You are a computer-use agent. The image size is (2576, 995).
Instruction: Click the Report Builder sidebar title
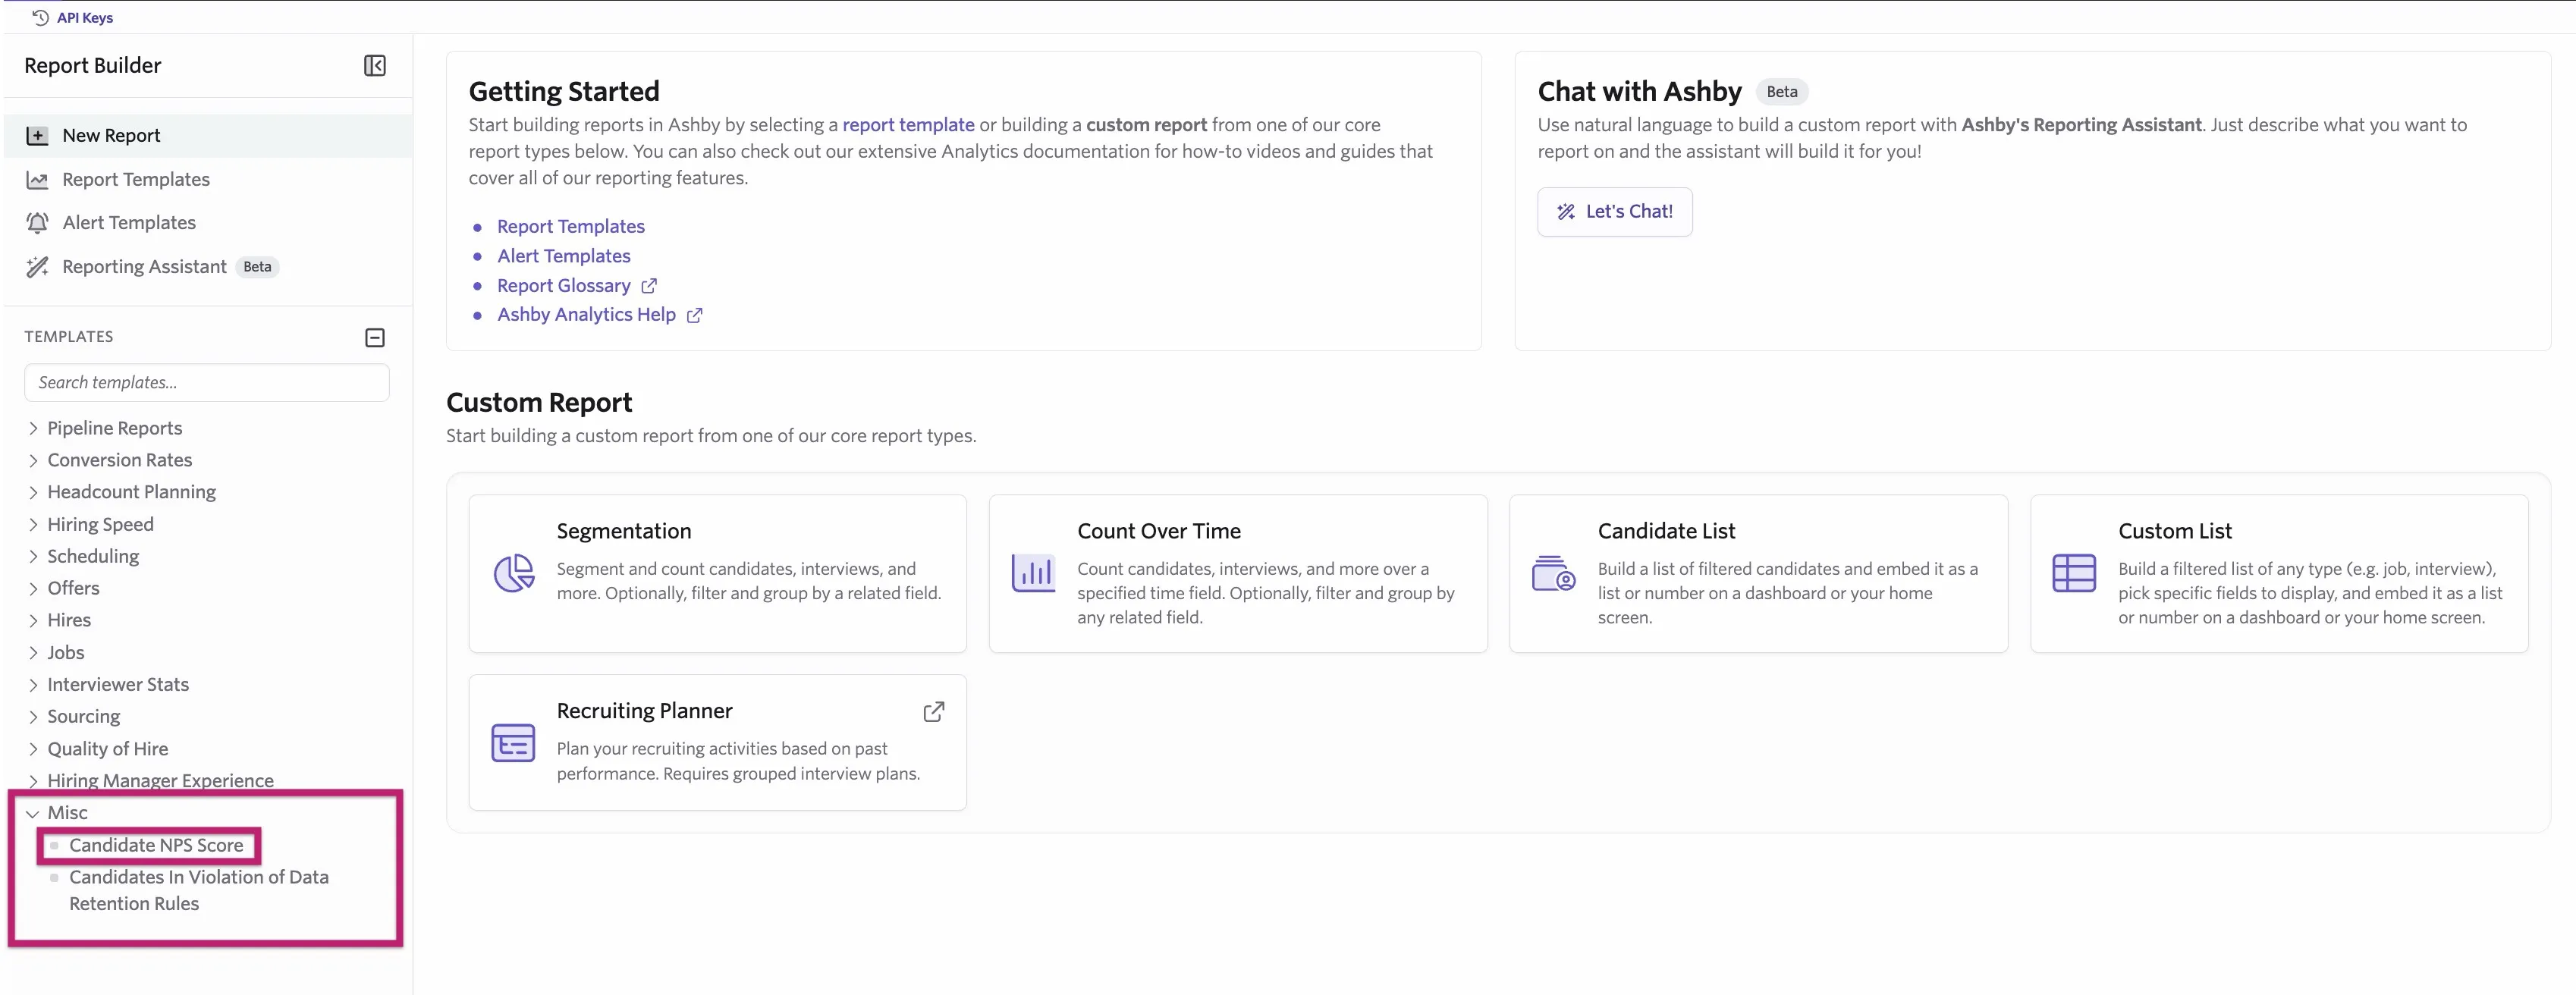pos(93,66)
